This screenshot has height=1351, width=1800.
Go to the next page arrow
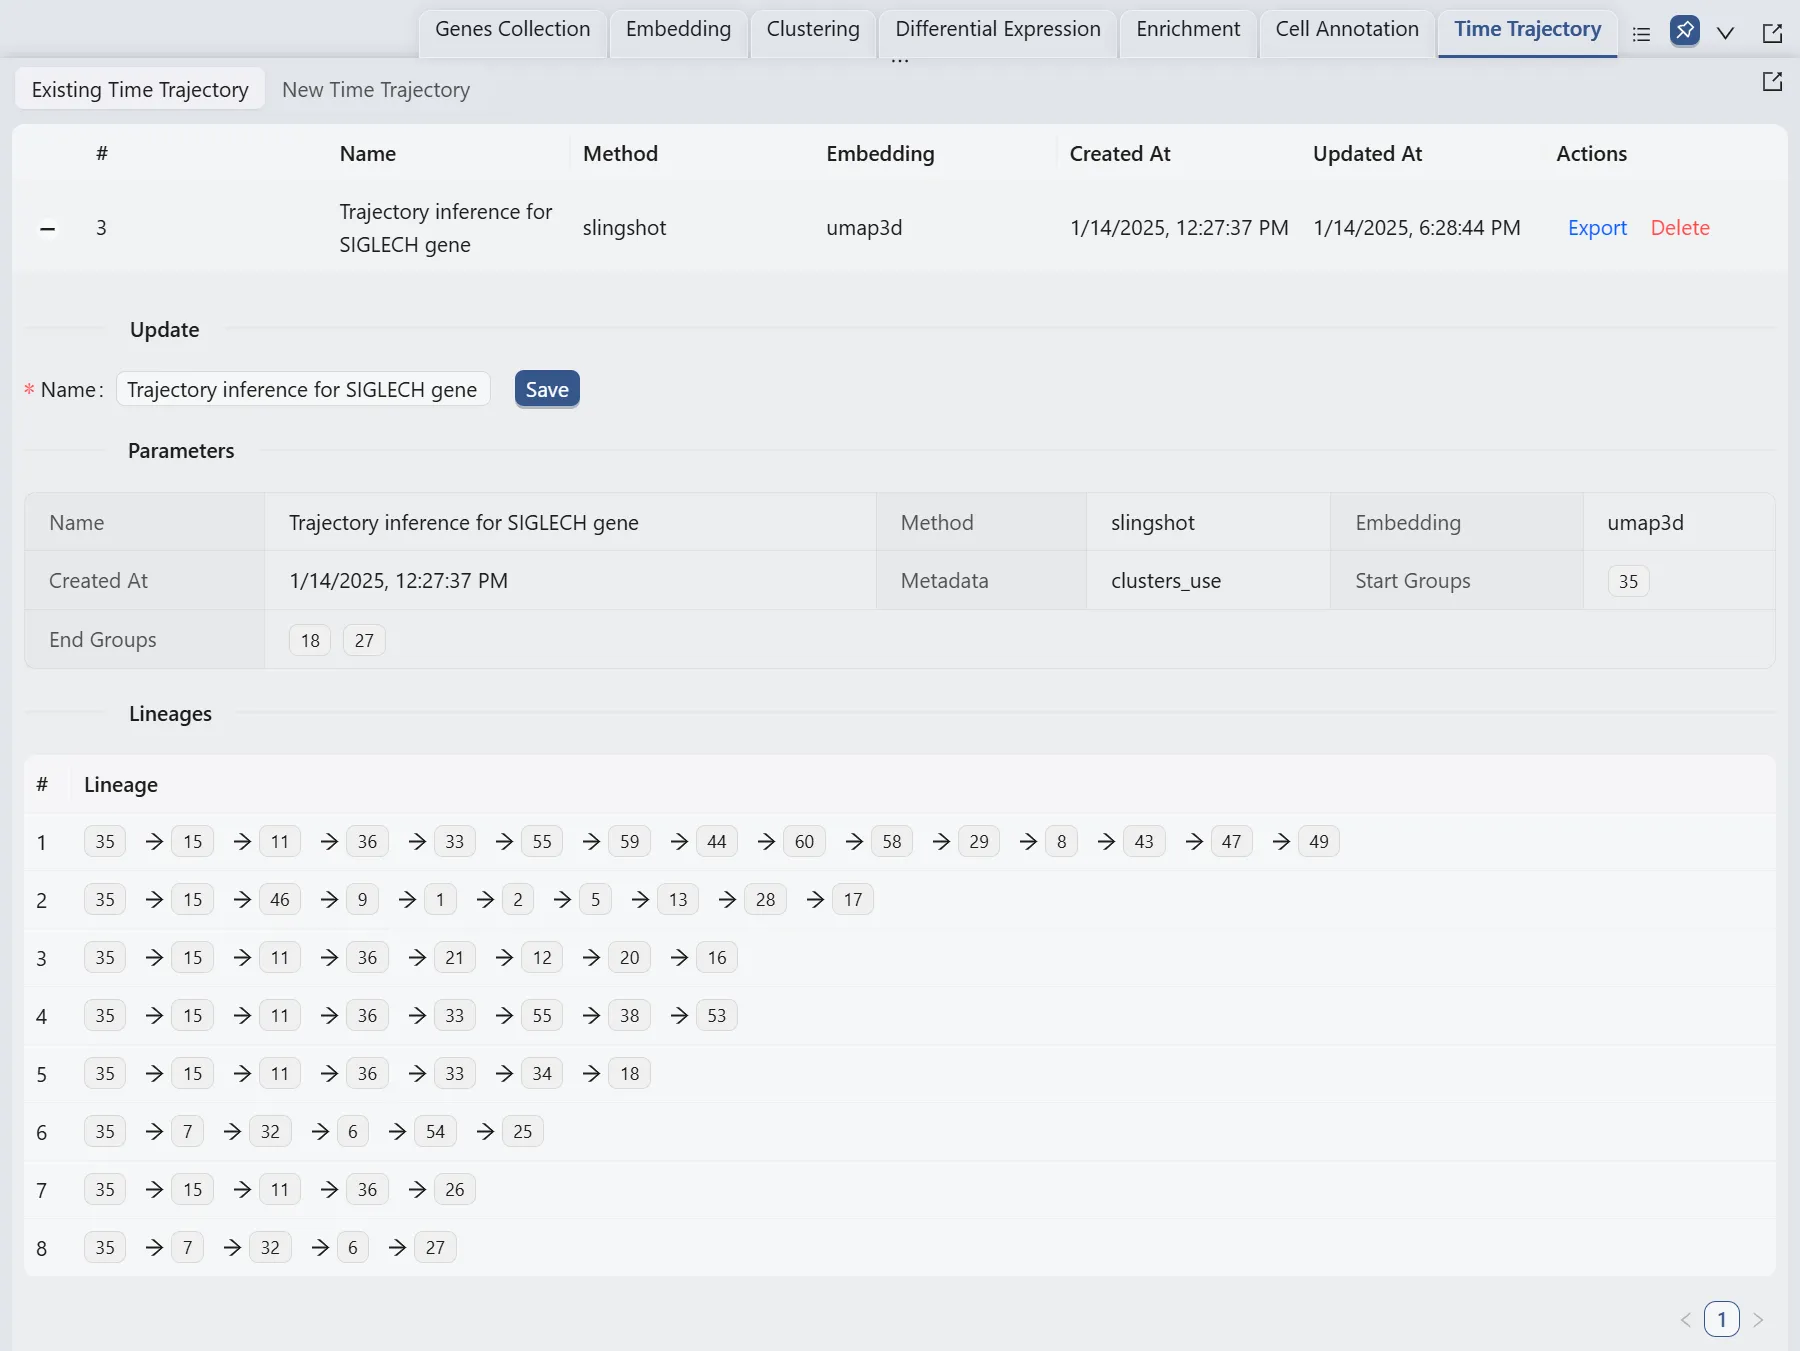click(1758, 1320)
